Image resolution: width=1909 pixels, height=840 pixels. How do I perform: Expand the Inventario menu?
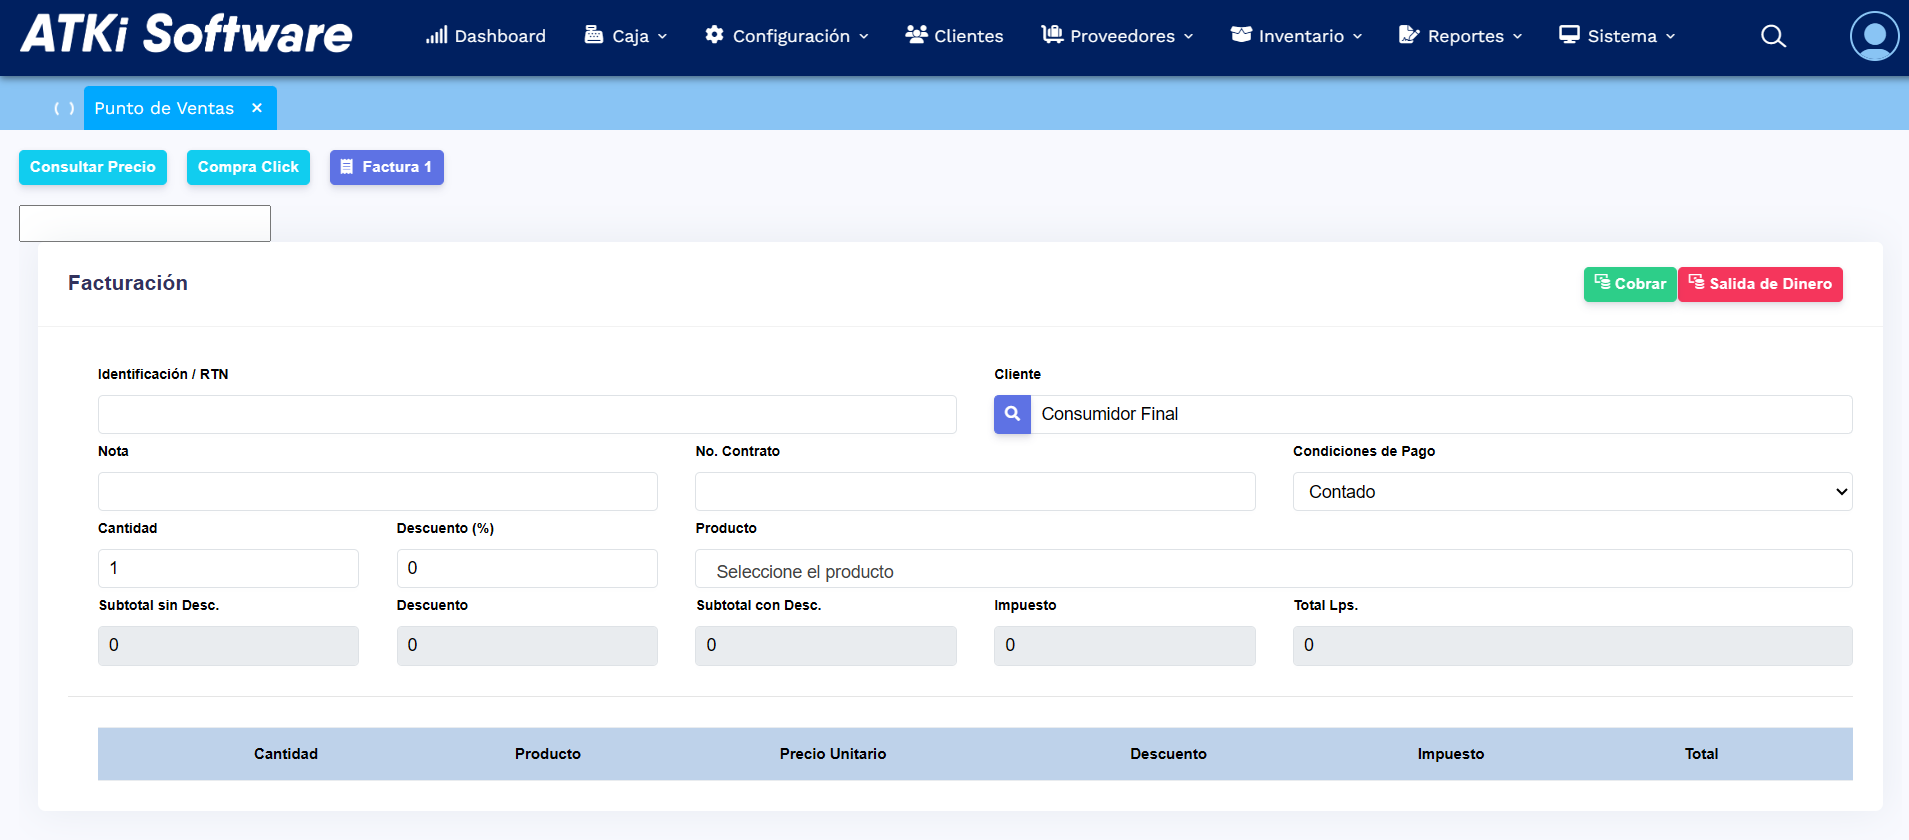1296,36
